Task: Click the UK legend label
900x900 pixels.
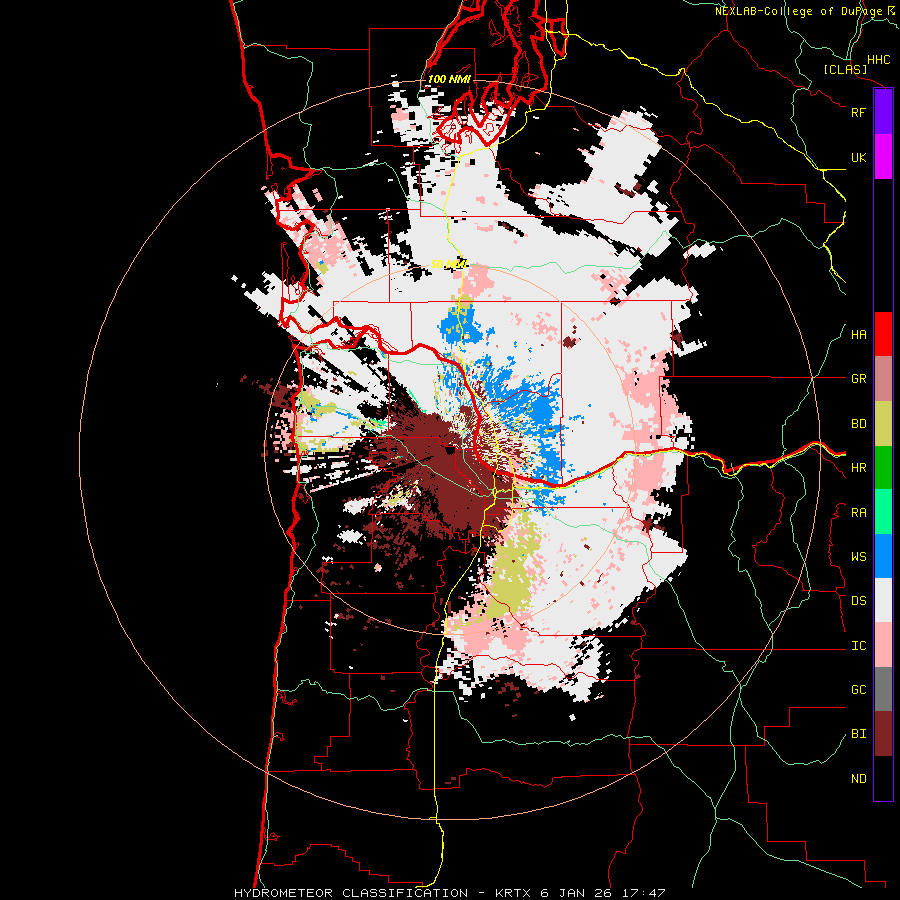Action: pyautogui.click(x=858, y=157)
